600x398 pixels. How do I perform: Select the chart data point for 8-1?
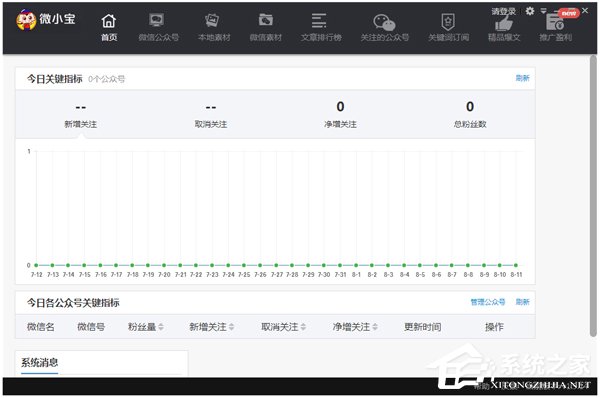[356, 265]
